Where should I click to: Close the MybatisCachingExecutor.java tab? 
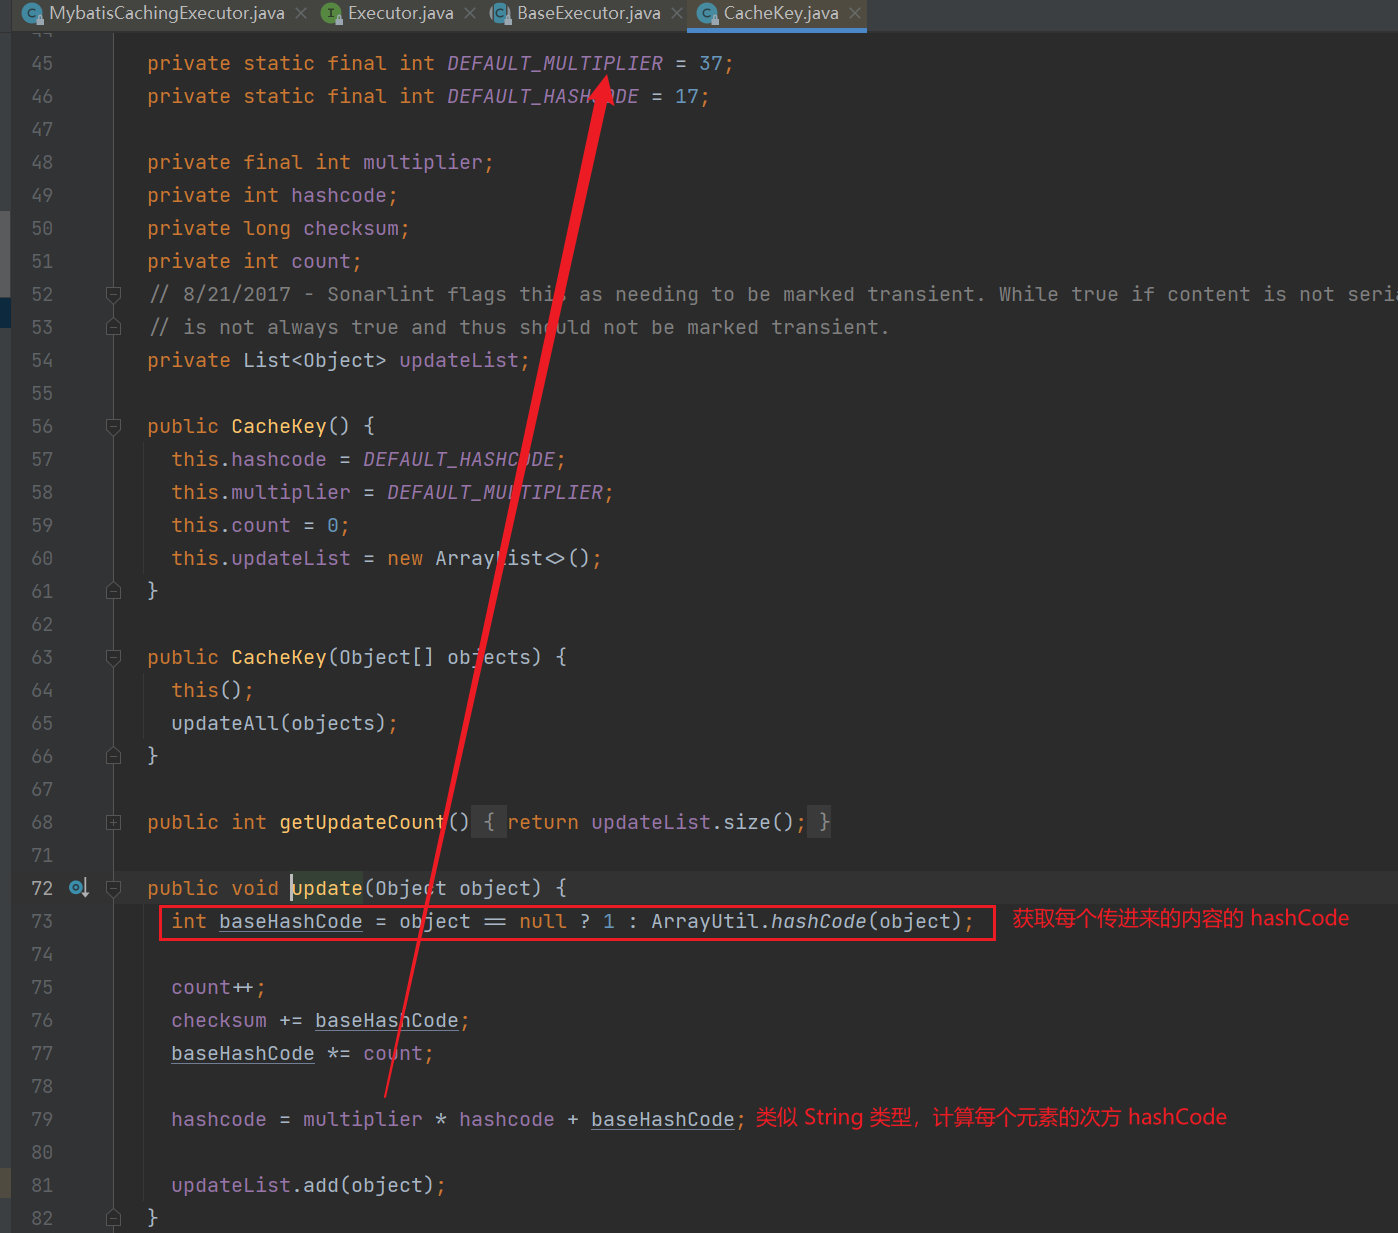[301, 14]
